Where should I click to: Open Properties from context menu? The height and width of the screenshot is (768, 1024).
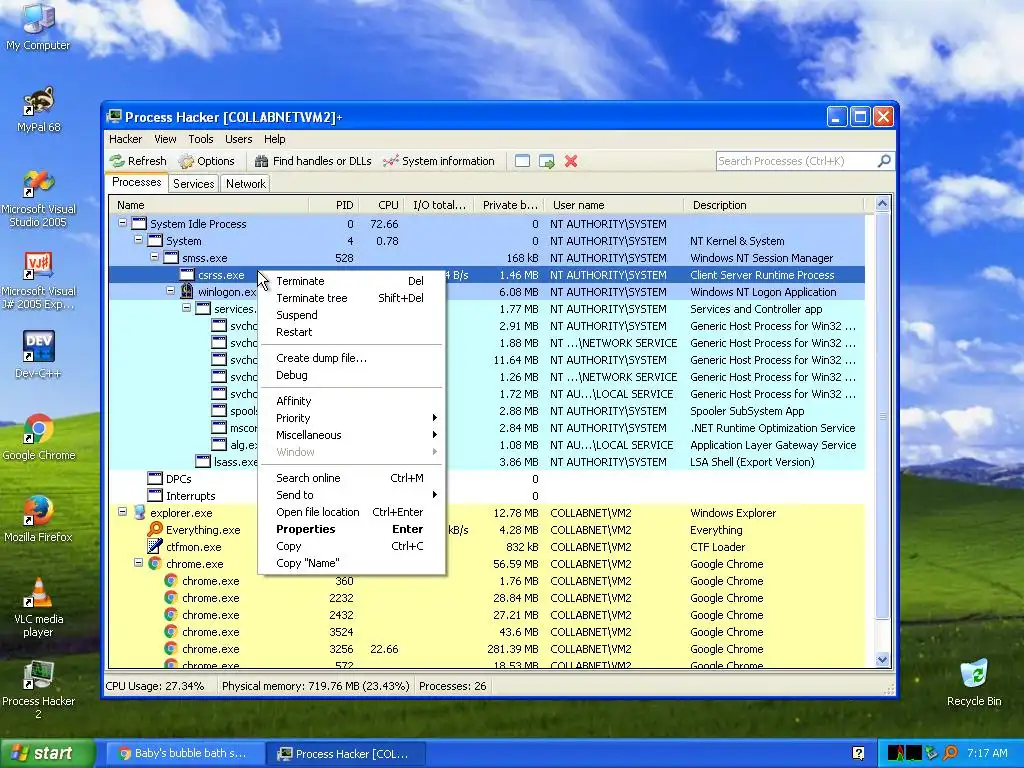pos(351,529)
